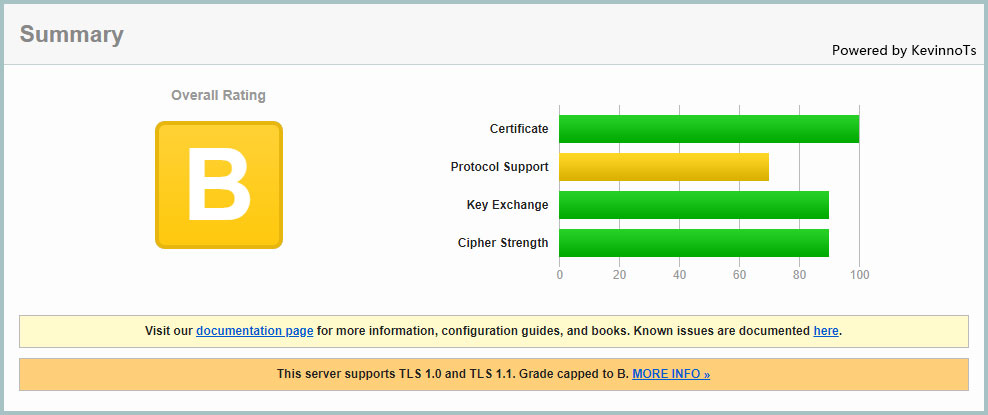Click the axis value 60
The width and height of the screenshot is (988, 415).
(739, 275)
